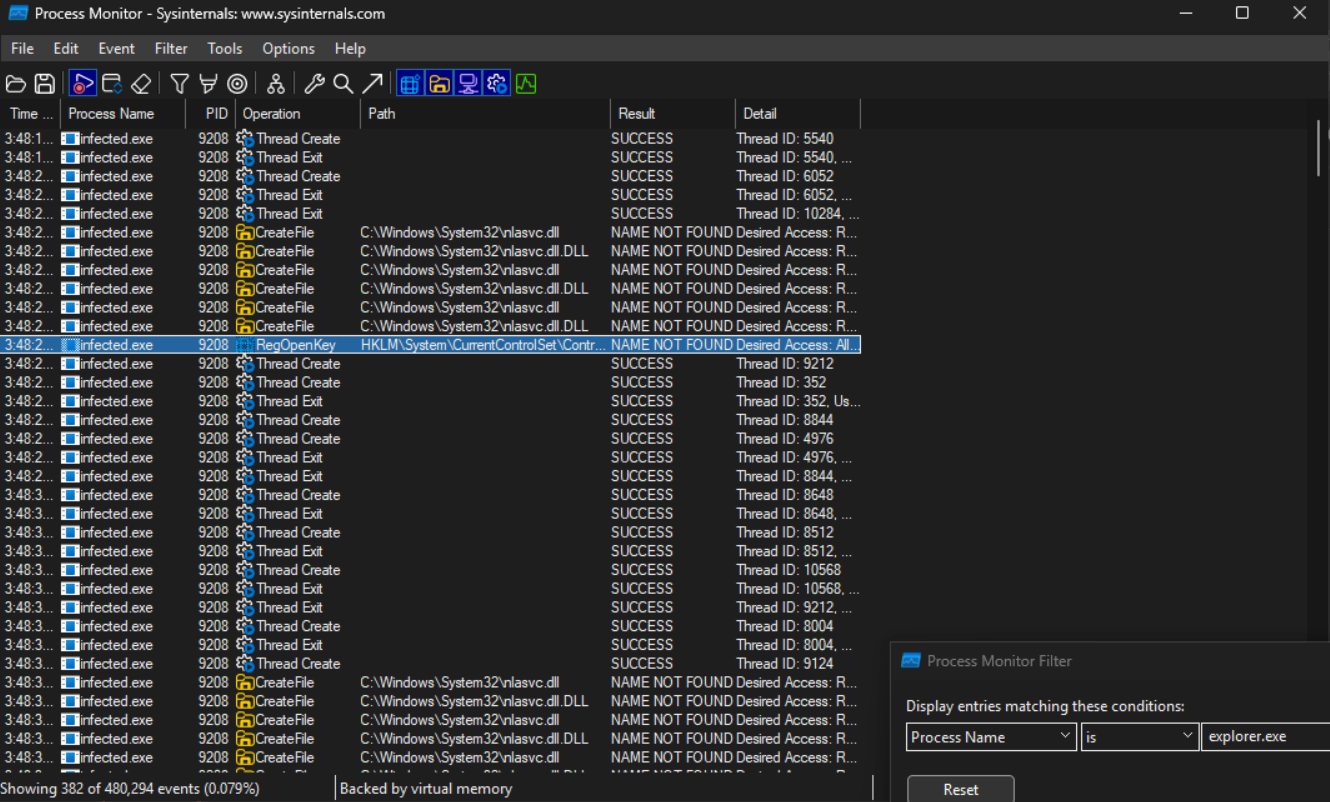Viewport: 1330px width, 802px height.
Task: Click the Process Monitor Filter dialog icon
Action: click(911, 661)
